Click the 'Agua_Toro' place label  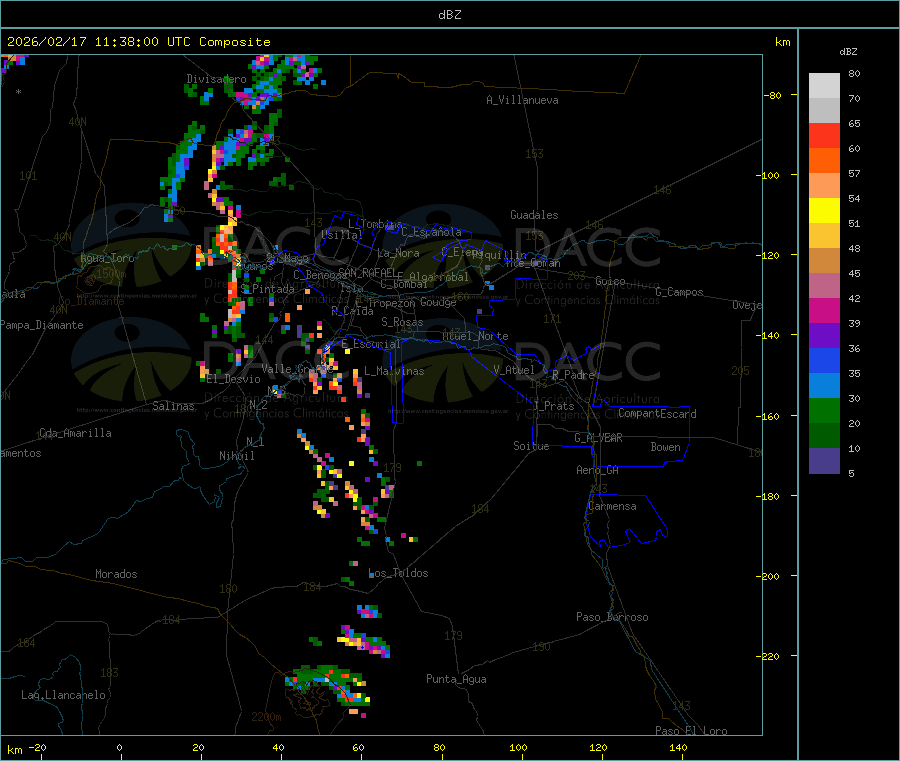pyautogui.click(x=107, y=258)
